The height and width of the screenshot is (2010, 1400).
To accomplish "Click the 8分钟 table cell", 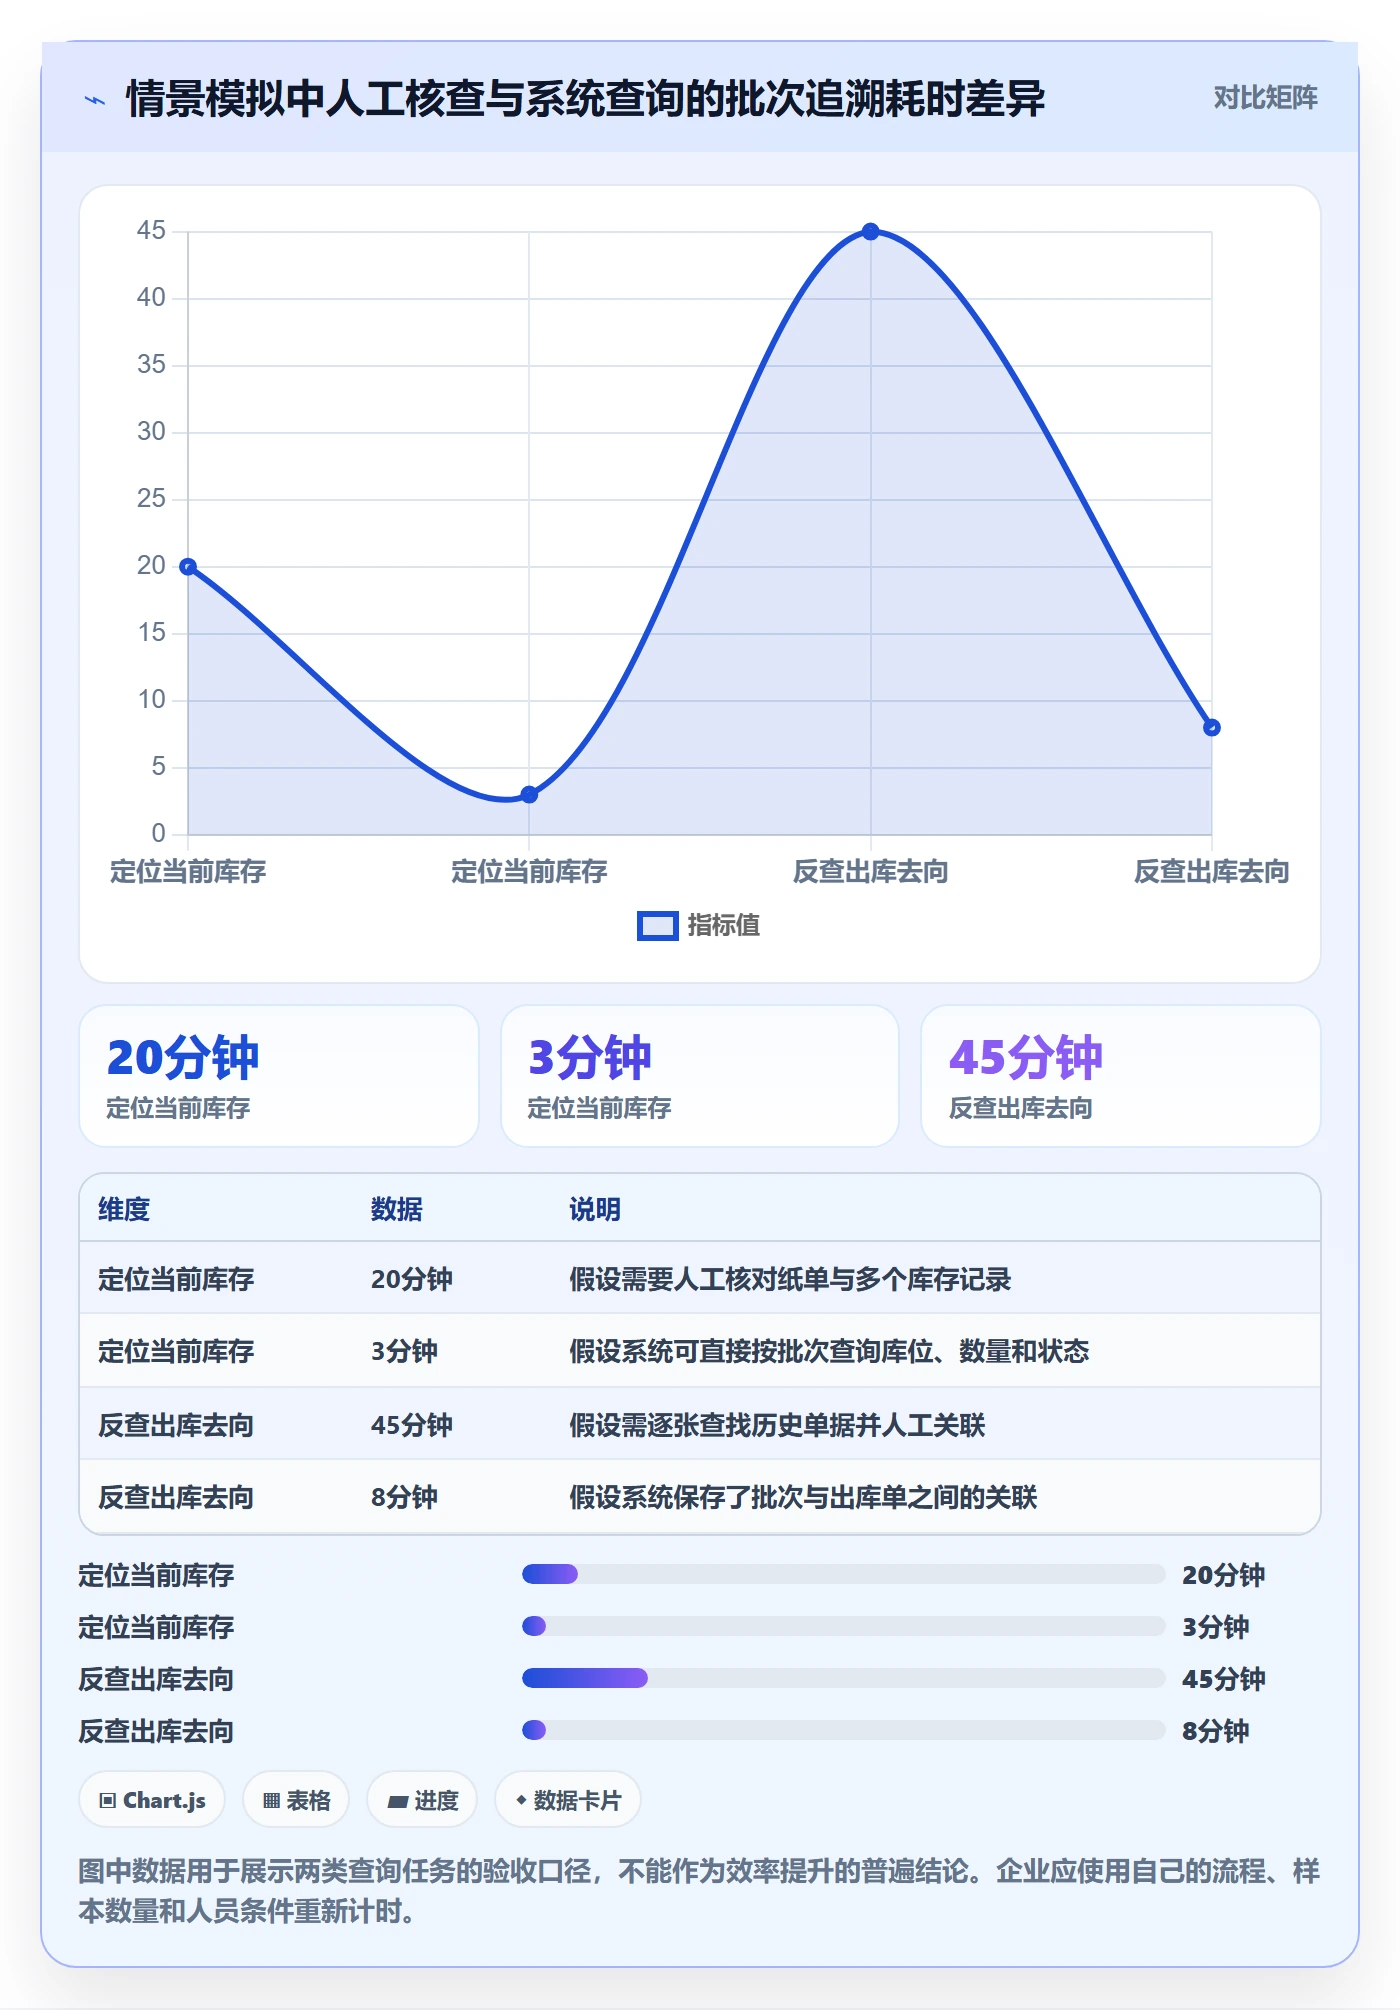I will (404, 1497).
